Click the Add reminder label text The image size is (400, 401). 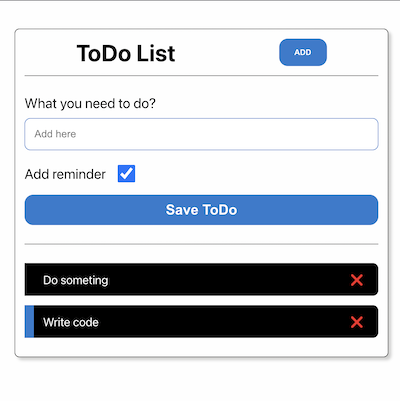tap(65, 174)
